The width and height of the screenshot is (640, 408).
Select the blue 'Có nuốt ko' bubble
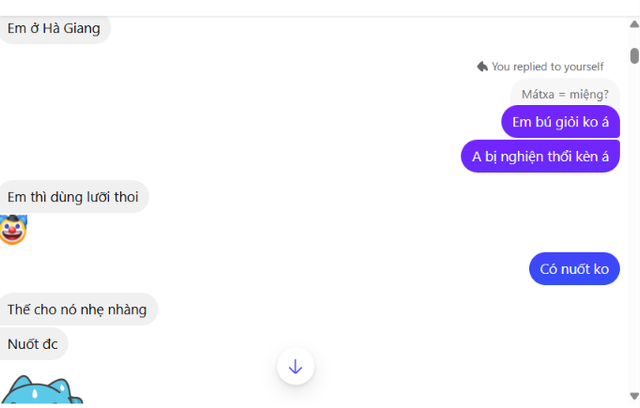pyautogui.click(x=574, y=269)
